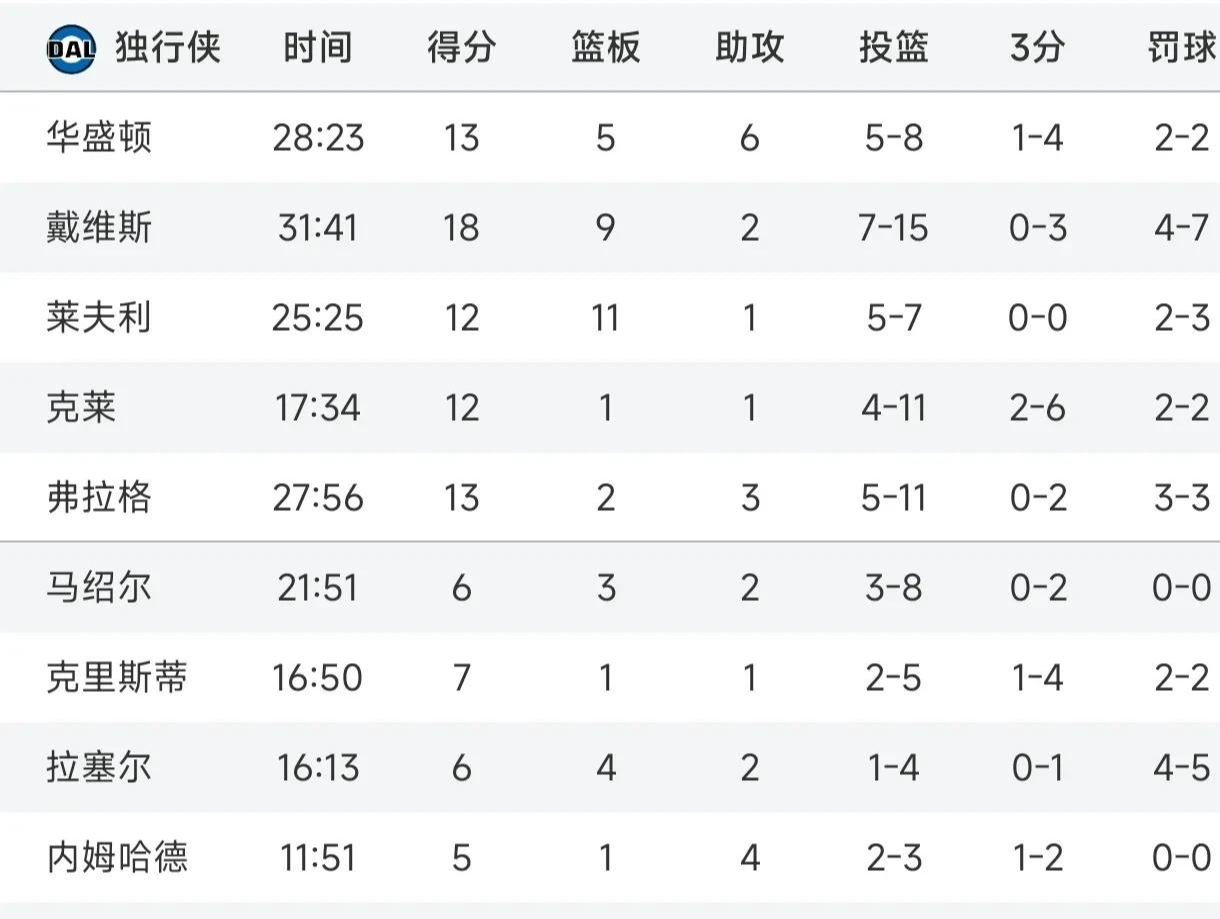Click 戴维斯's 18 points cell

coord(461,228)
